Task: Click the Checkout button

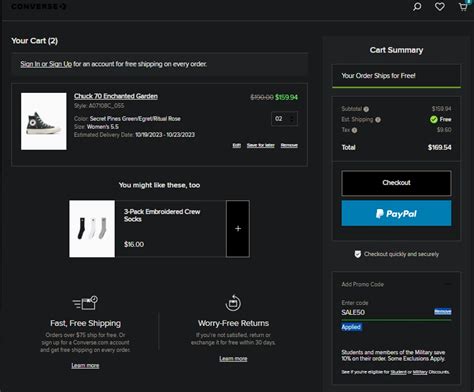Action: pyautogui.click(x=396, y=183)
